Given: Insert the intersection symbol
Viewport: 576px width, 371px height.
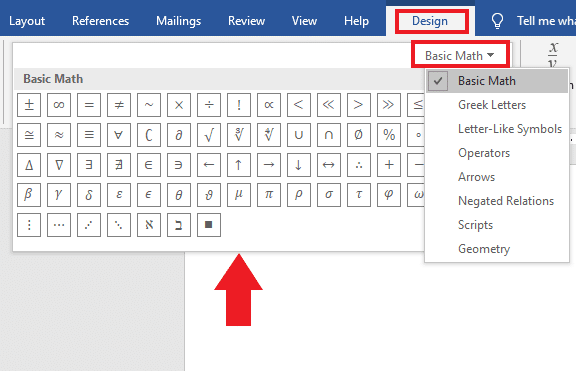Looking at the screenshot, I should (329, 135).
